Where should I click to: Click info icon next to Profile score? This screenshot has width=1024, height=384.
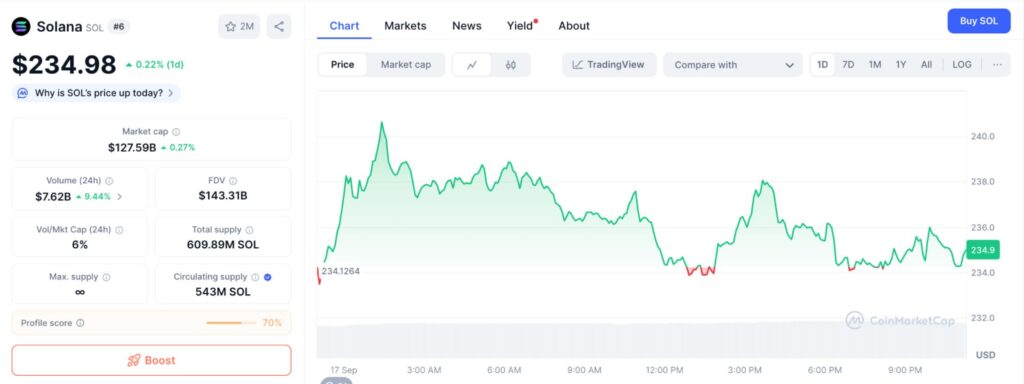[x=80, y=323]
